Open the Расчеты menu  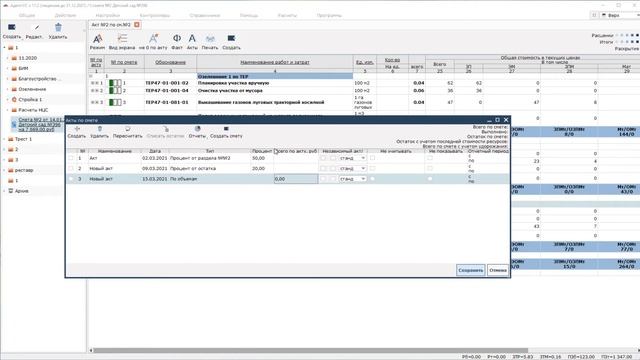287,16
